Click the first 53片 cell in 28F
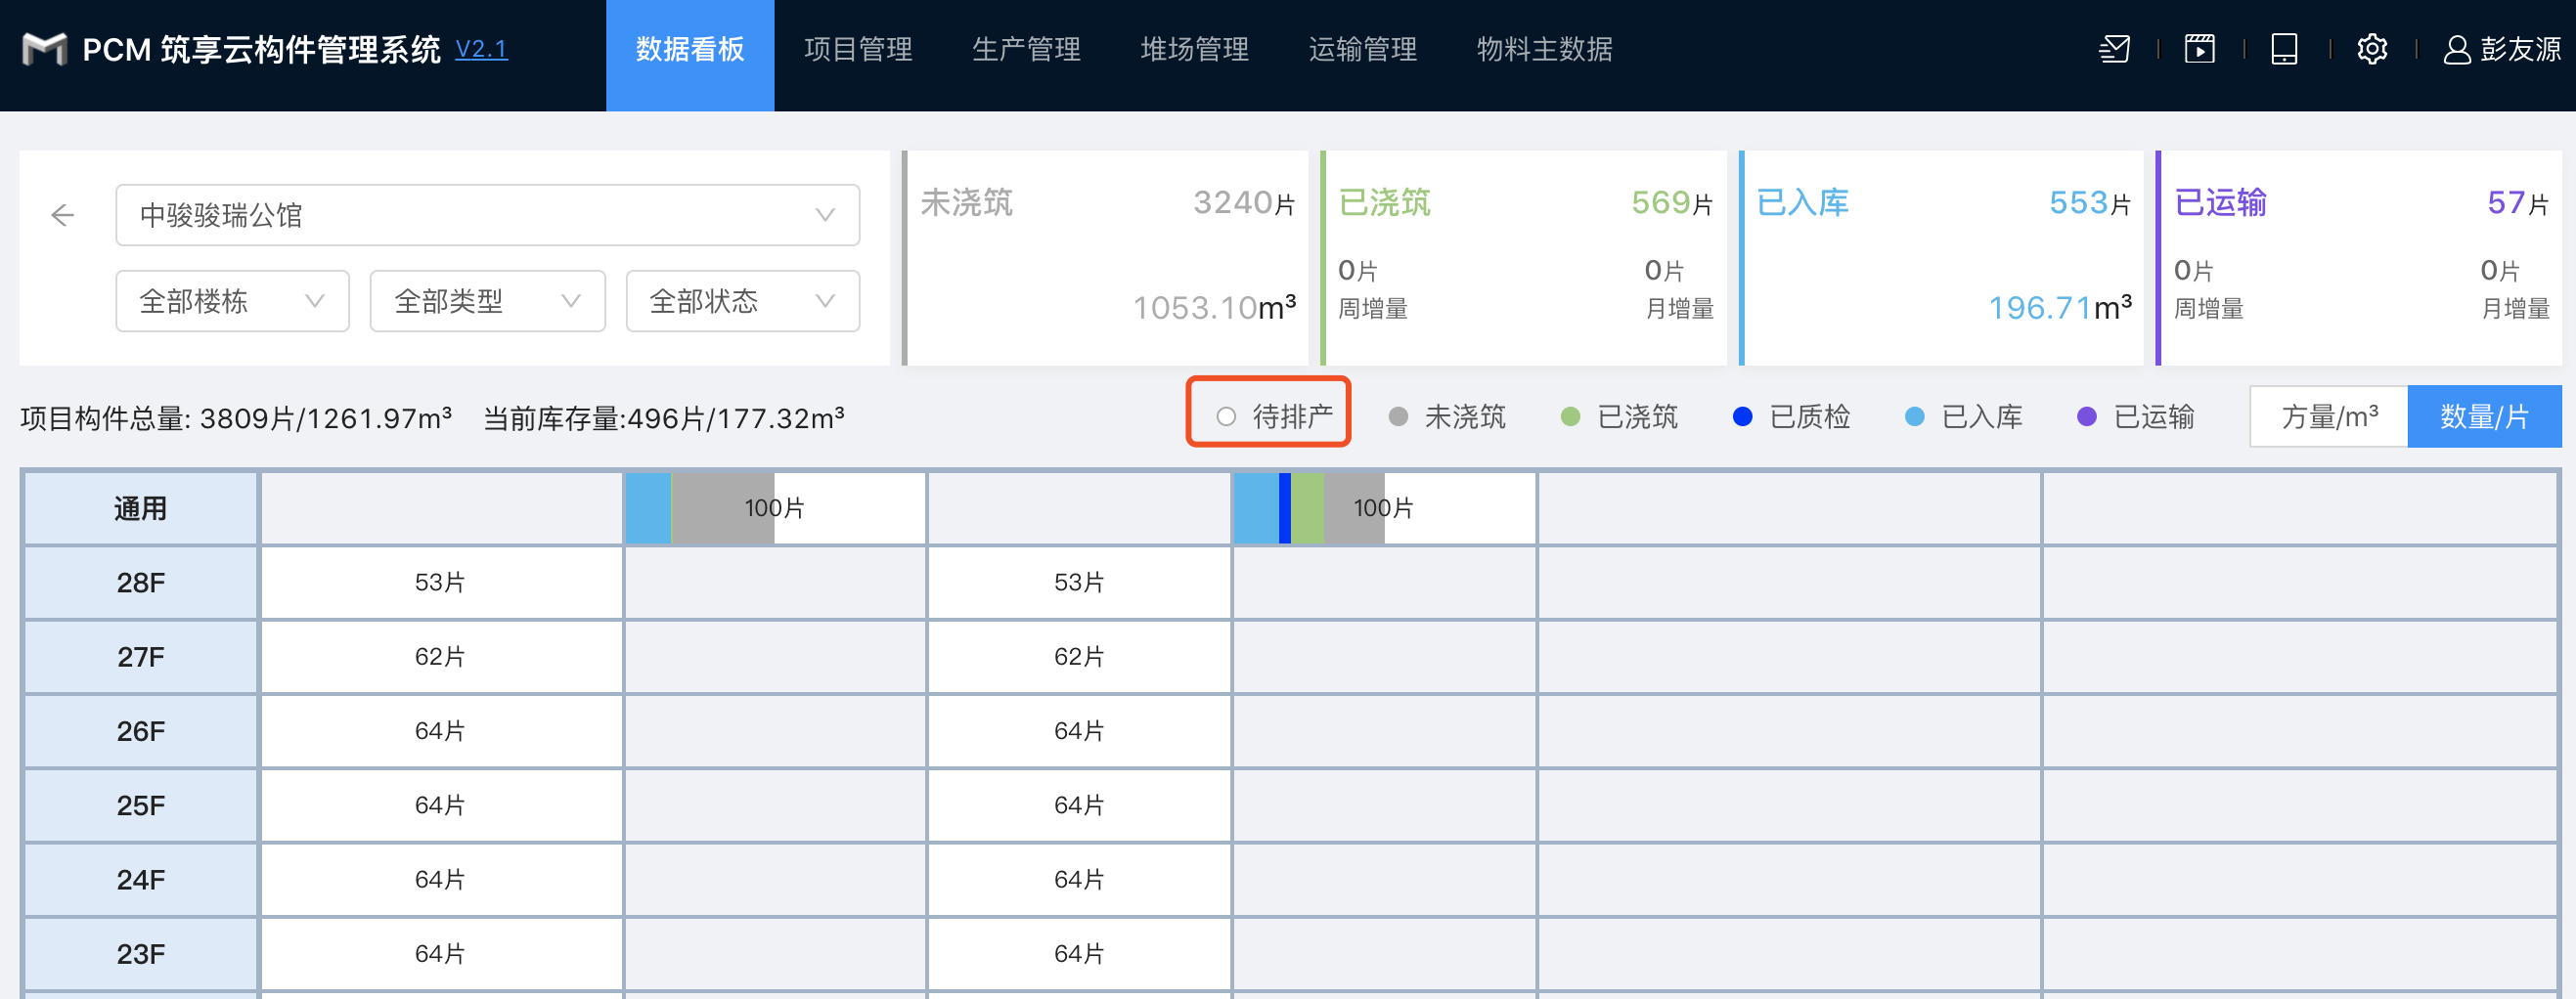This screenshot has width=2576, height=999. coord(441,582)
